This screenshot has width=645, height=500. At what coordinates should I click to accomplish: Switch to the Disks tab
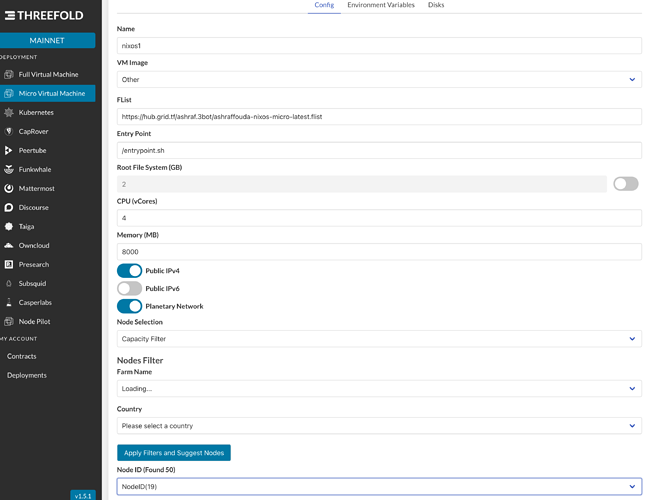click(x=436, y=5)
